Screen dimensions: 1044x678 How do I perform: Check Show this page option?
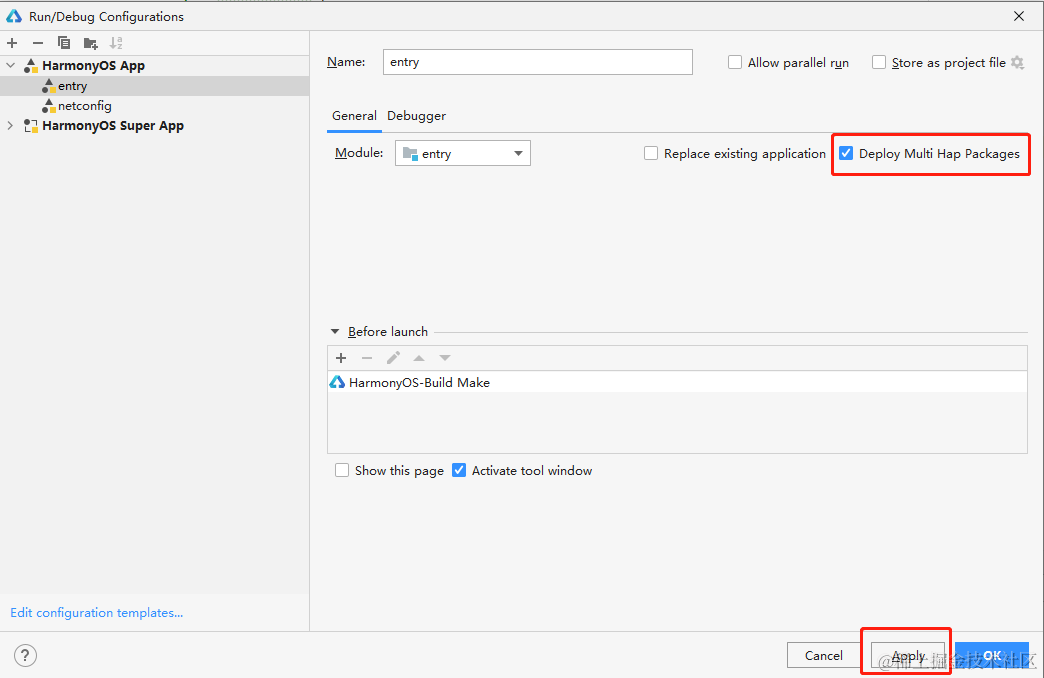click(x=342, y=471)
